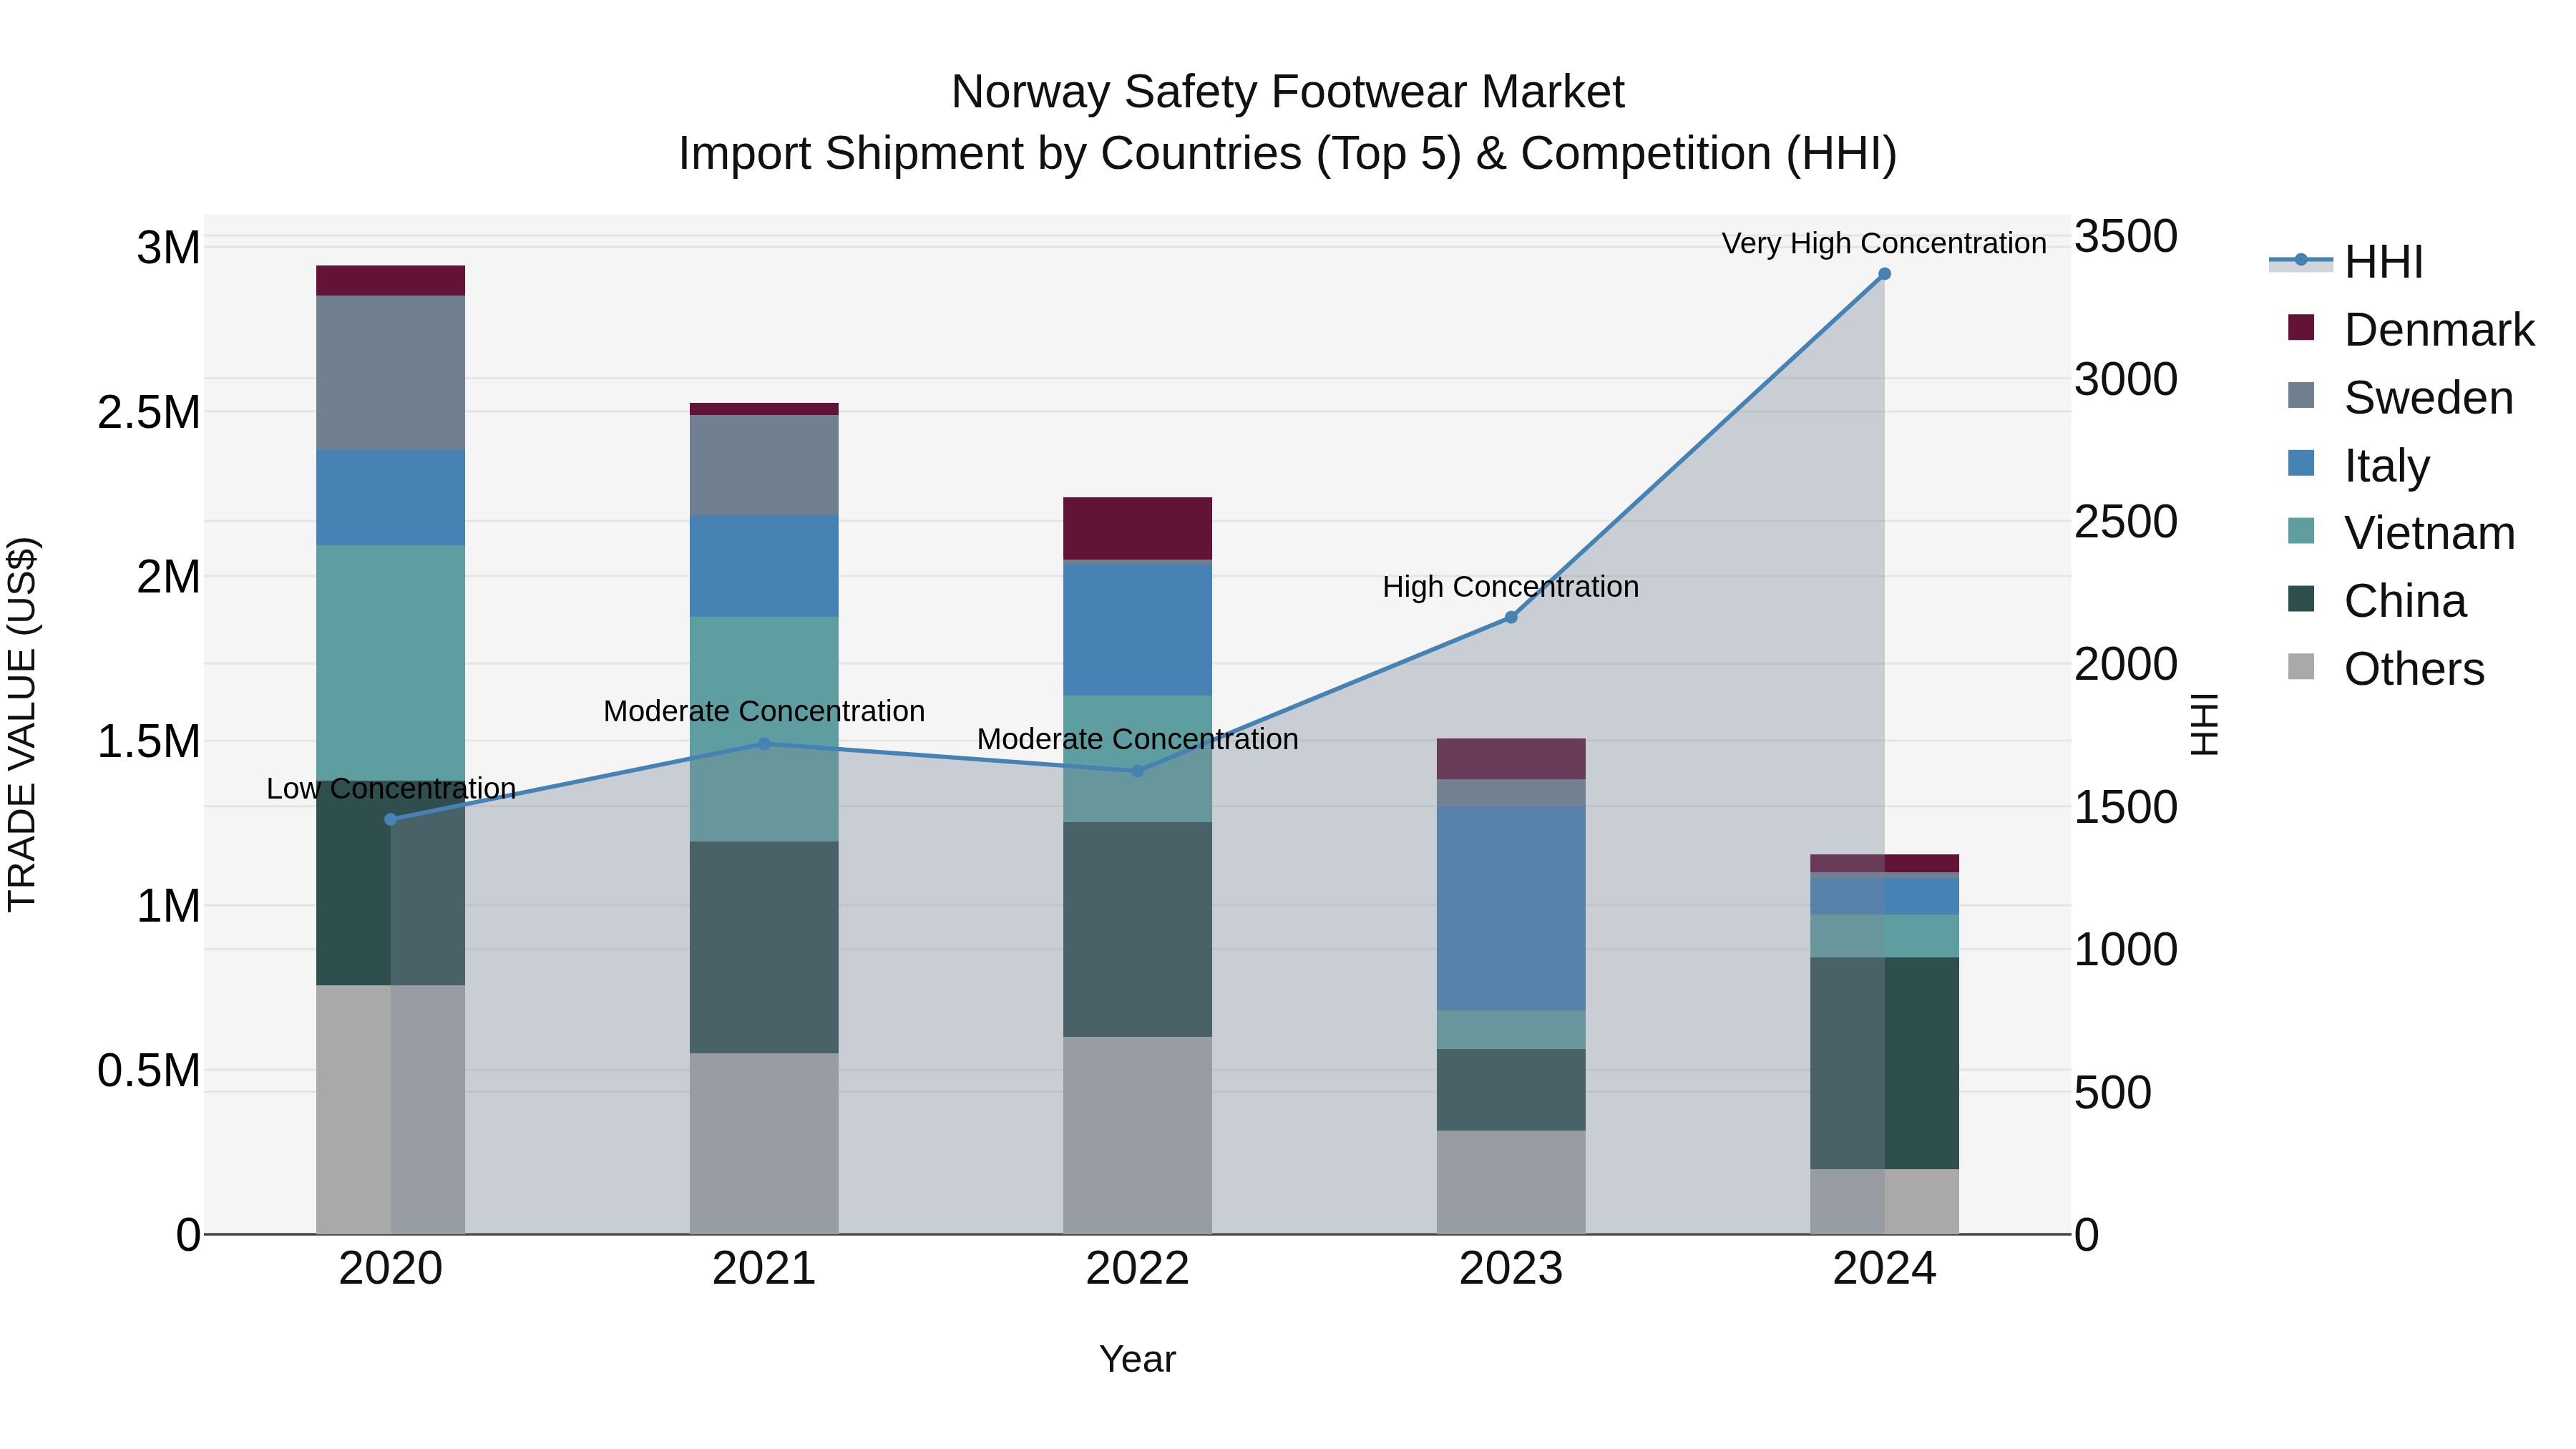This screenshot has height=1449, width=2576.
Task: Click the 2.5M left axis tick
Action: click(149, 413)
